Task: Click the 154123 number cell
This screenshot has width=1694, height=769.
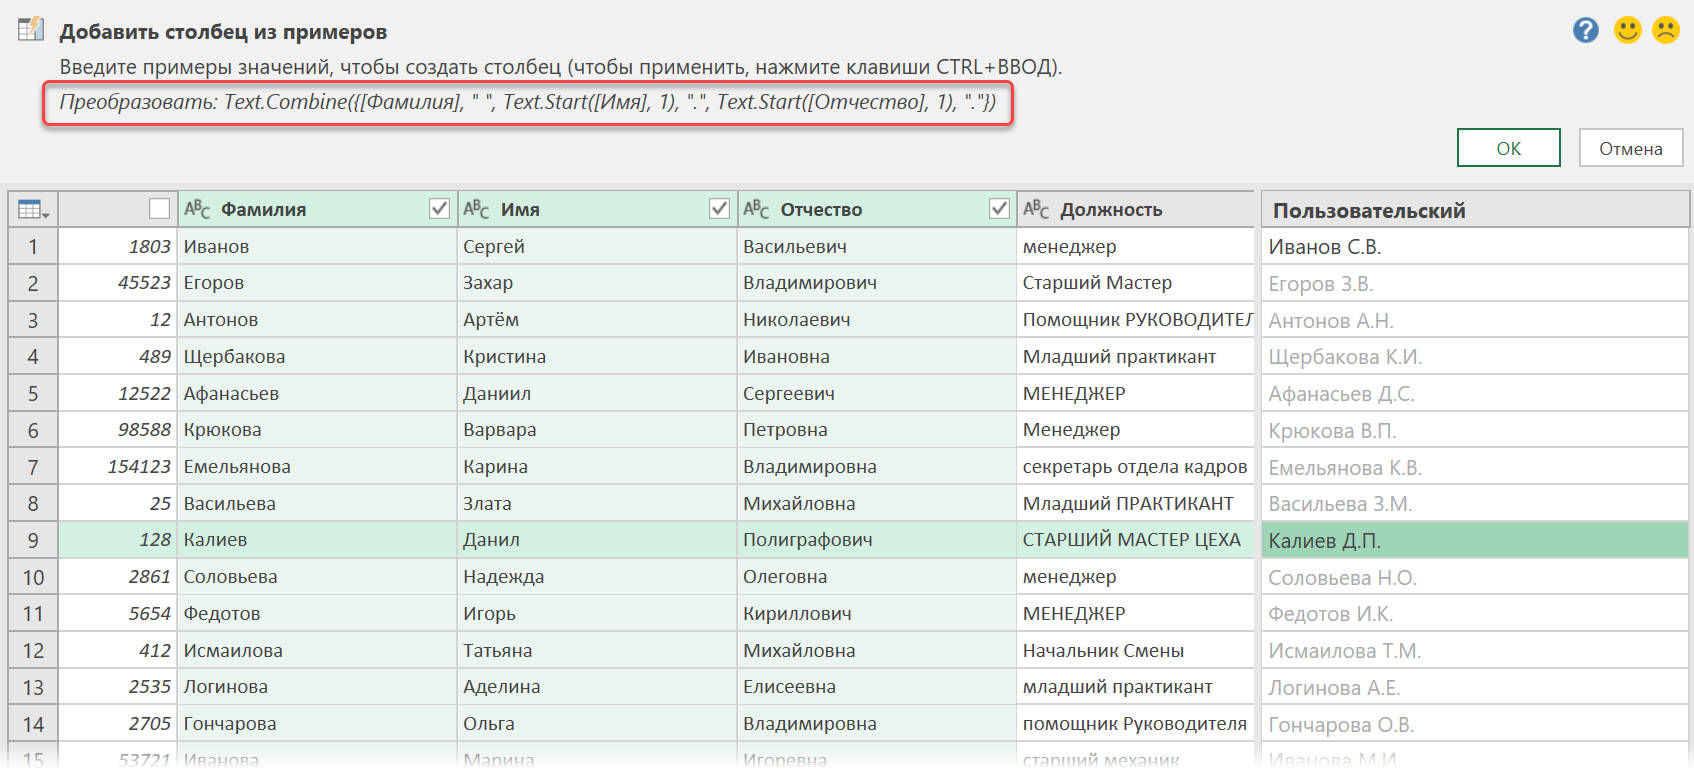Action: (118, 467)
